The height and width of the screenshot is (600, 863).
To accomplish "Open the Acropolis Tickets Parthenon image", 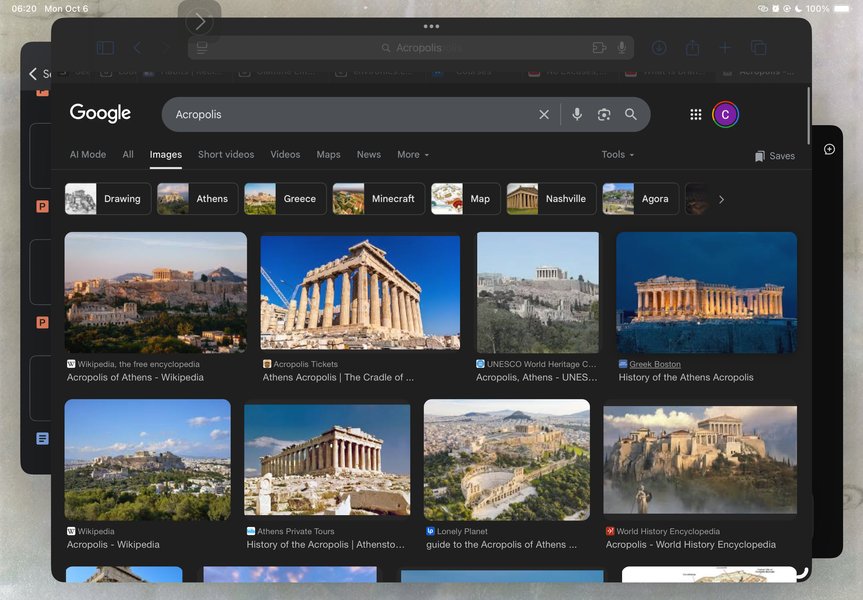I will pos(360,291).
